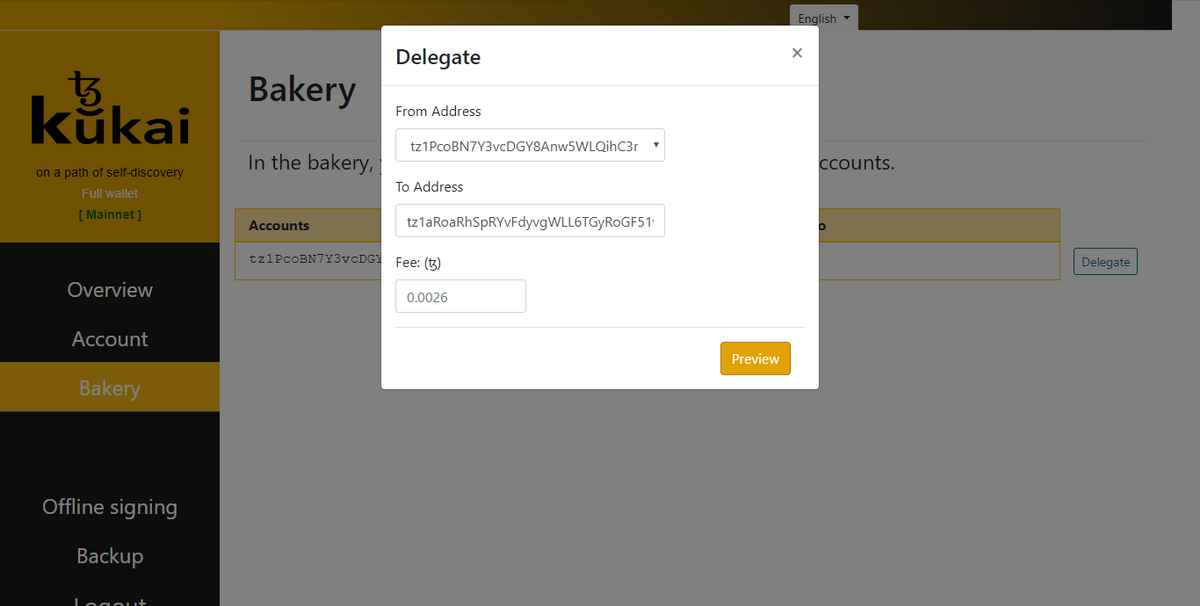Open the English language dropdown

click(x=824, y=18)
